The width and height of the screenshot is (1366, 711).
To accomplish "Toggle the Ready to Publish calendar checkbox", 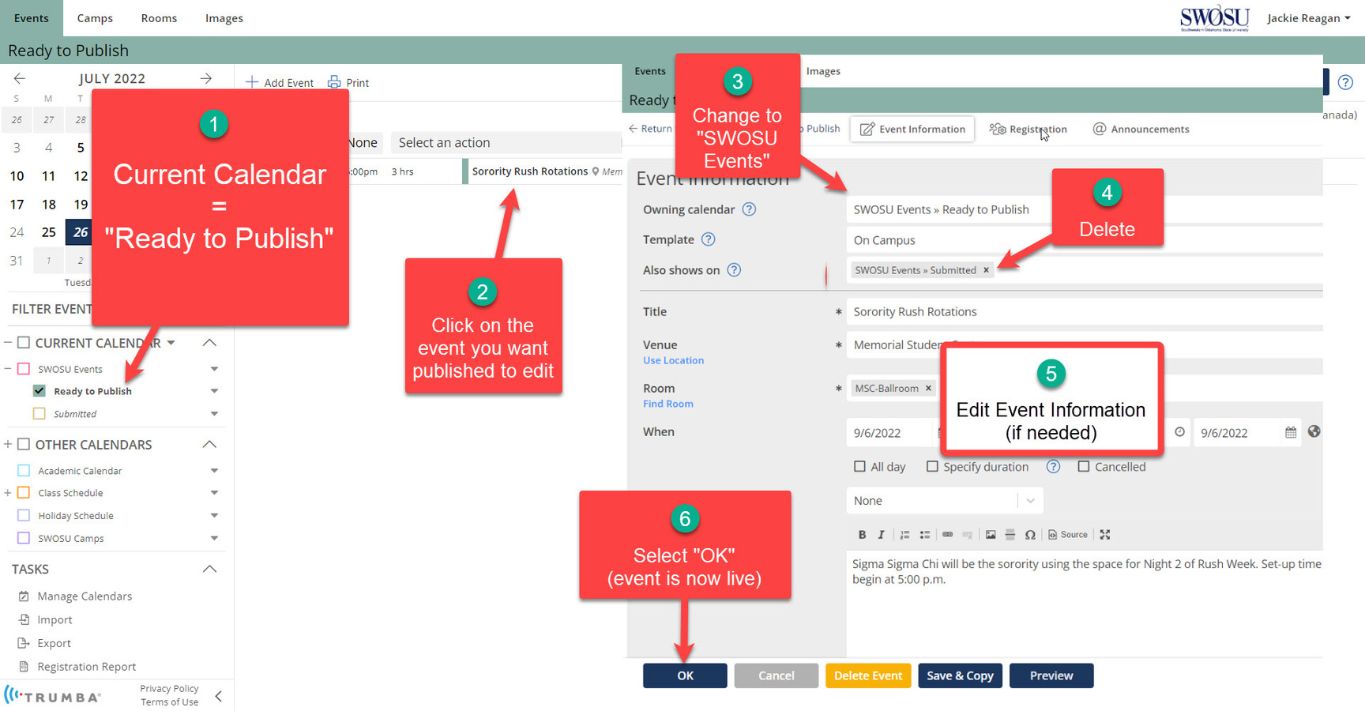I will click(x=40, y=391).
